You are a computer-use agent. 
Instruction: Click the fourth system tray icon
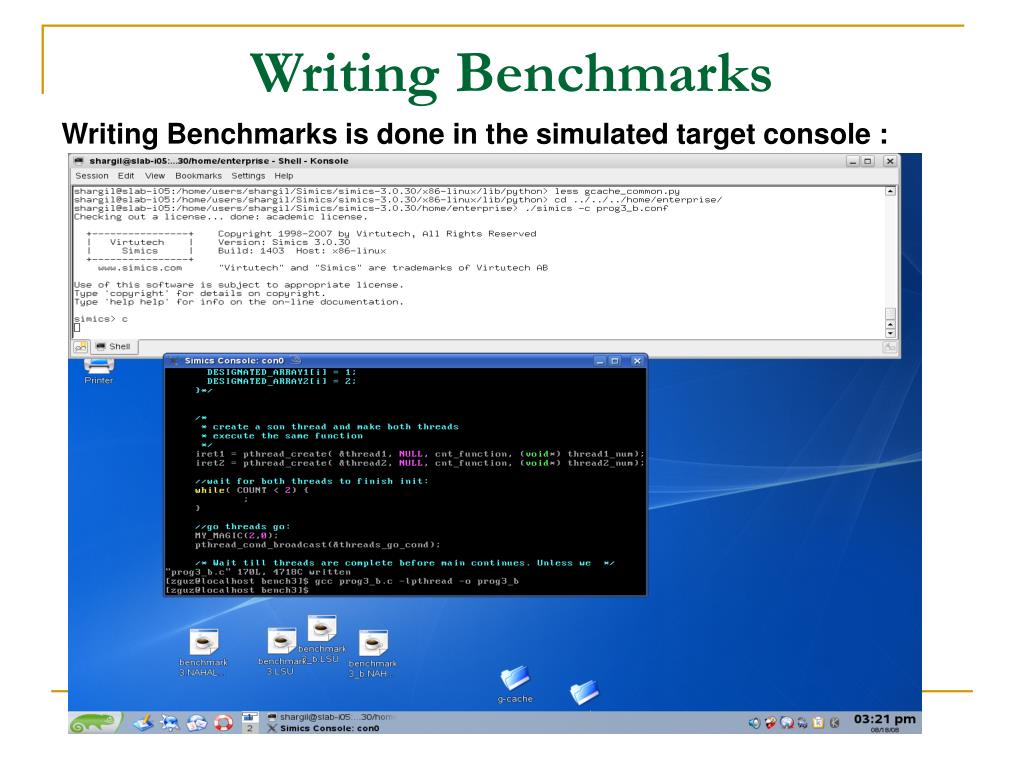pyautogui.click(x=802, y=723)
